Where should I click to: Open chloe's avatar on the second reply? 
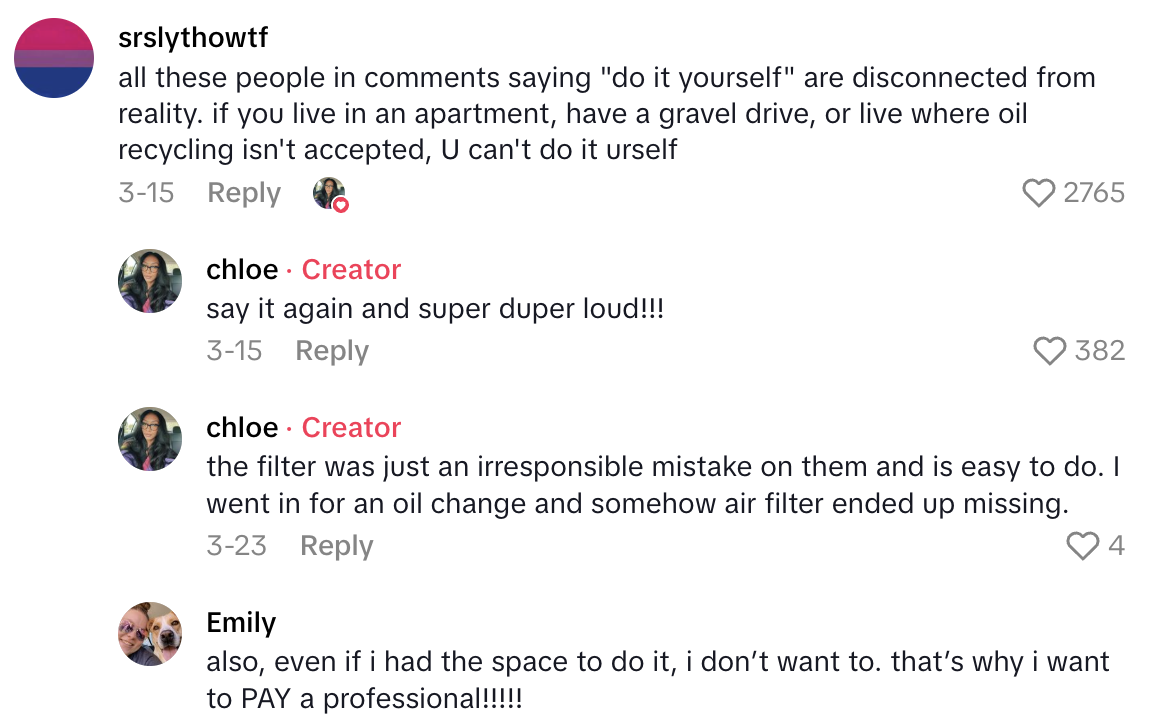[150, 439]
